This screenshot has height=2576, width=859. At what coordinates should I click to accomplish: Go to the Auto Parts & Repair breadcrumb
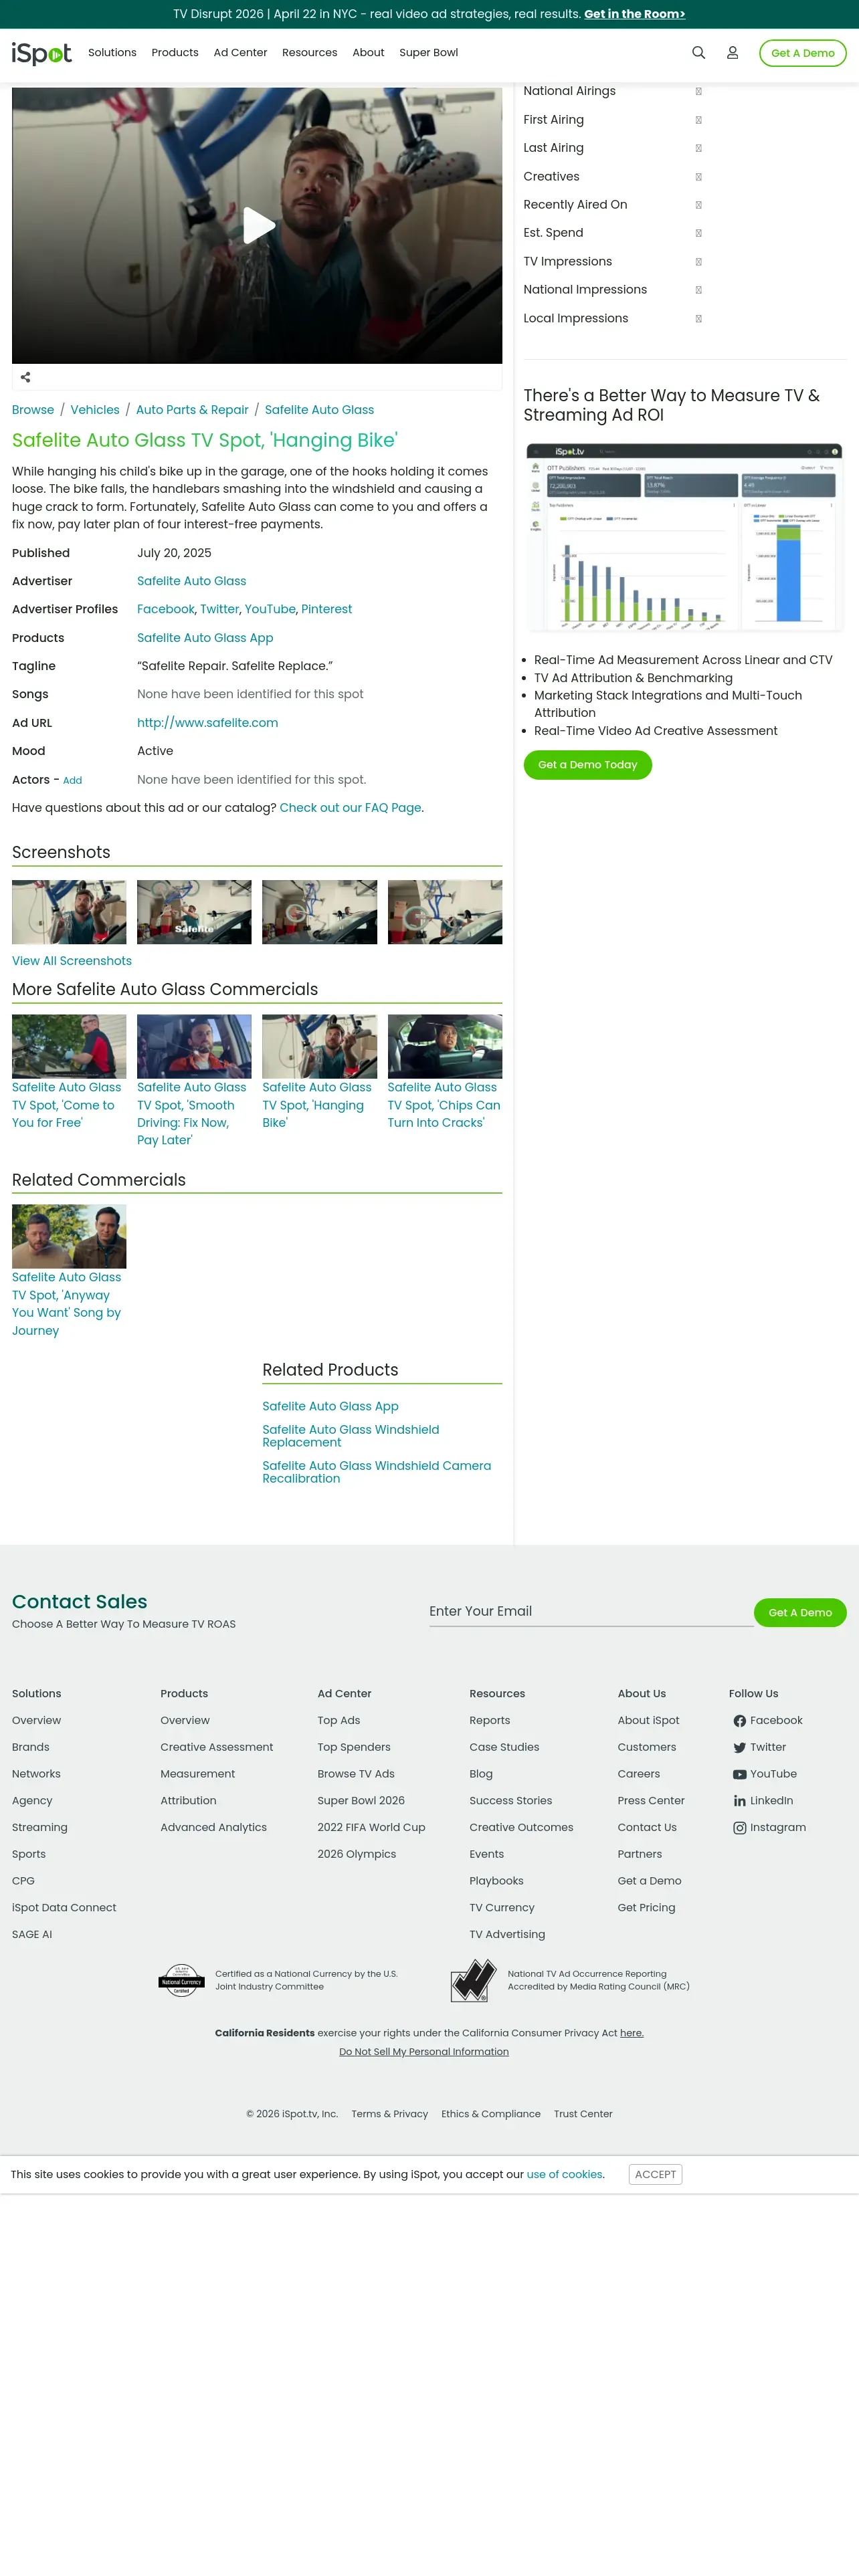(192, 410)
